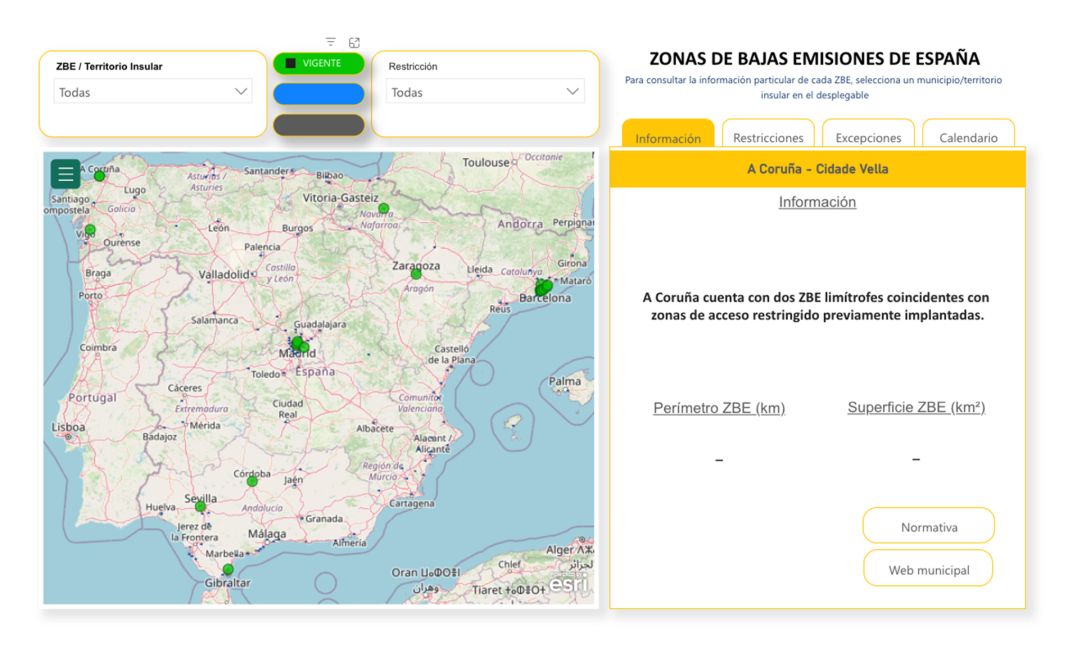Click the black square in VIGENTE legend

[x=290, y=63]
